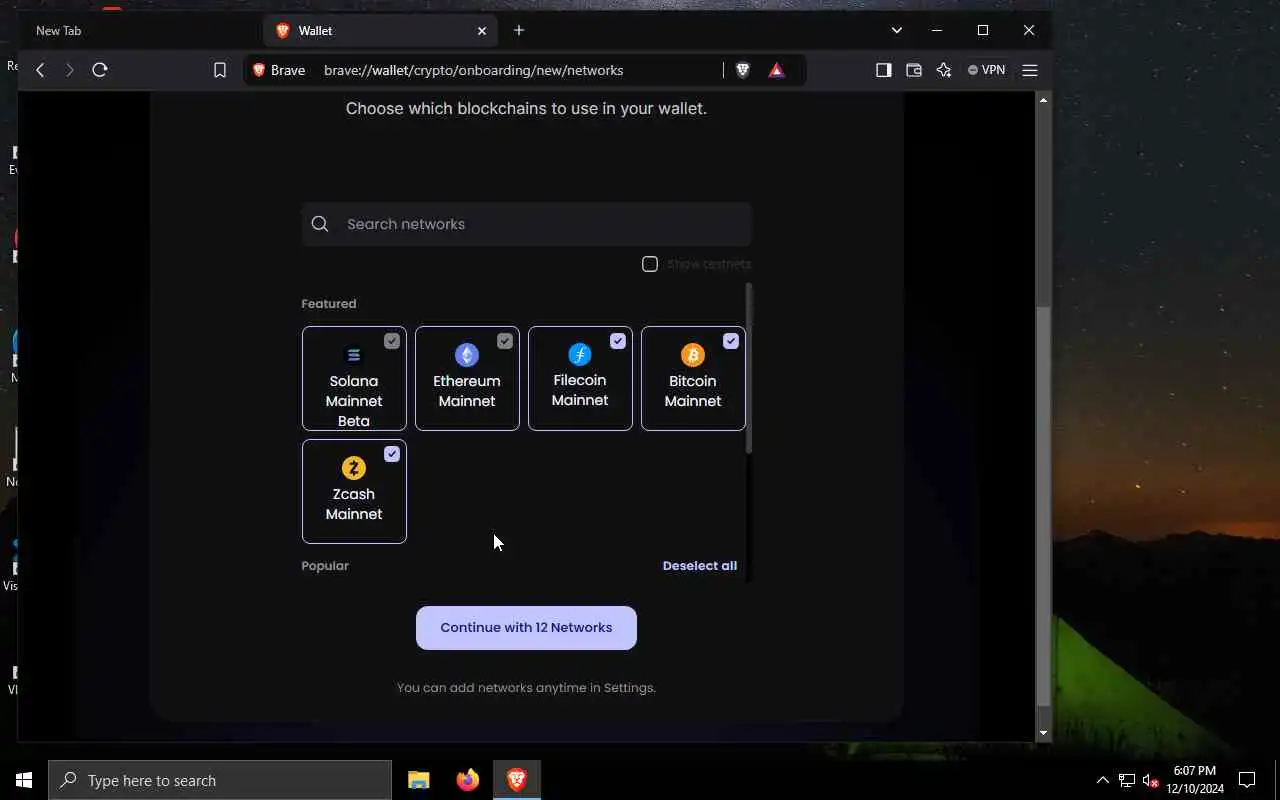Viewport: 1280px width, 800px height.
Task: Click the page scrollbar up arrow
Action: click(x=1043, y=100)
